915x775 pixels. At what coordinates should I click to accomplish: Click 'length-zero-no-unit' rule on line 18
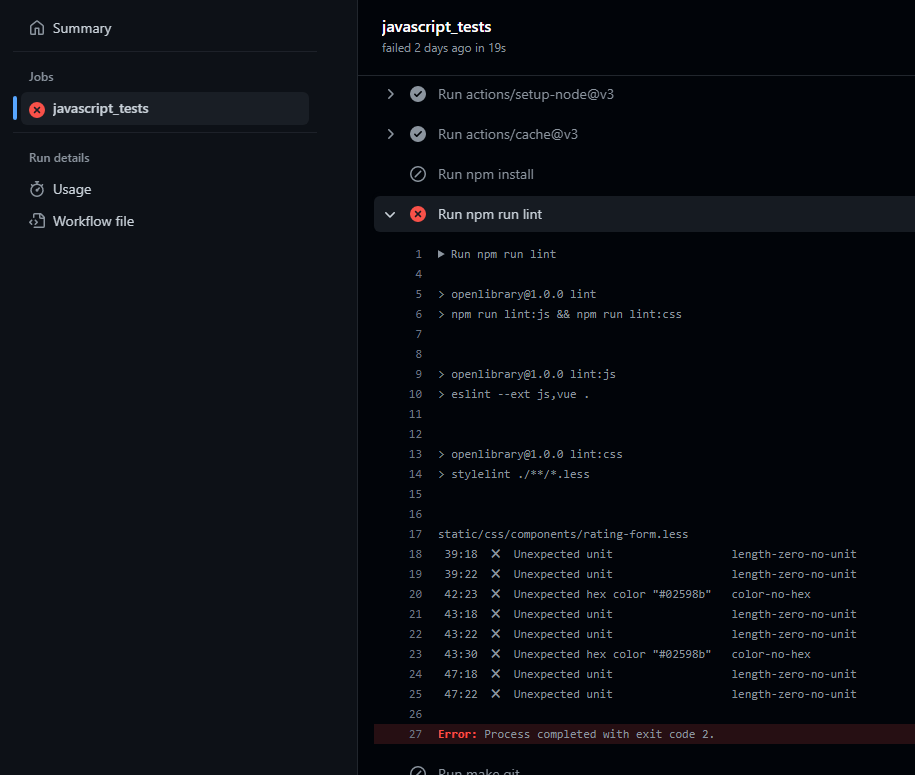[794, 554]
